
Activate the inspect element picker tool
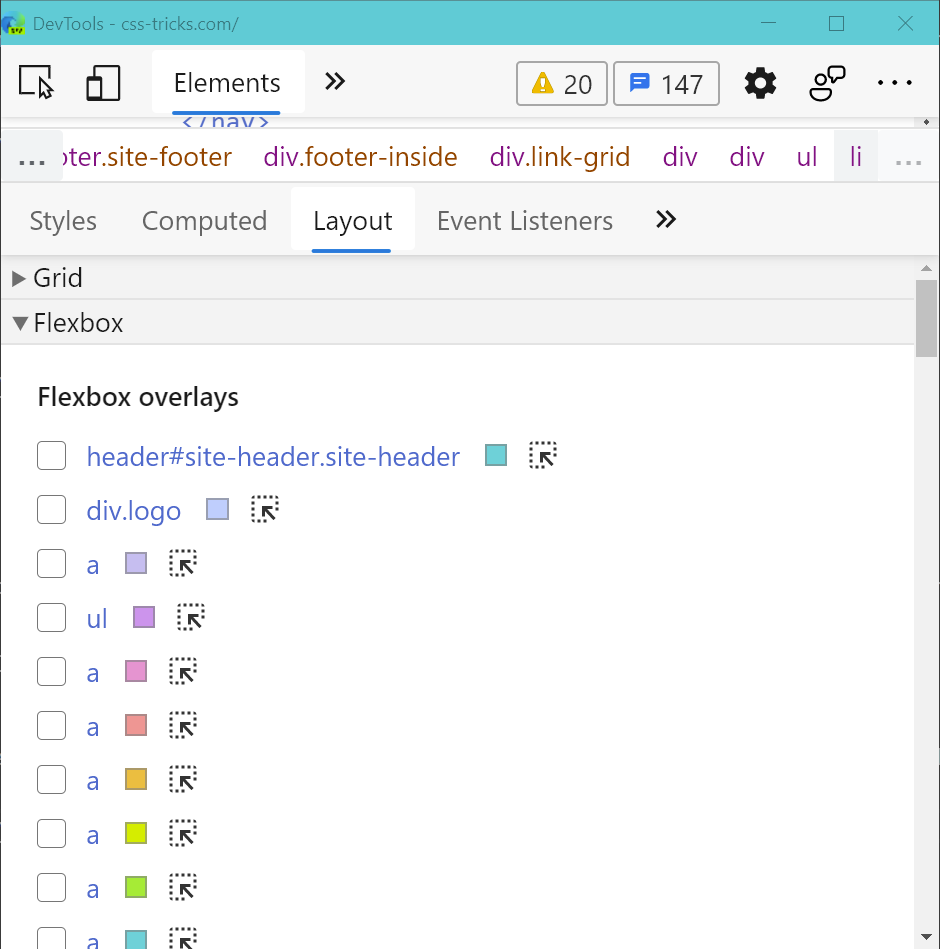click(37, 84)
